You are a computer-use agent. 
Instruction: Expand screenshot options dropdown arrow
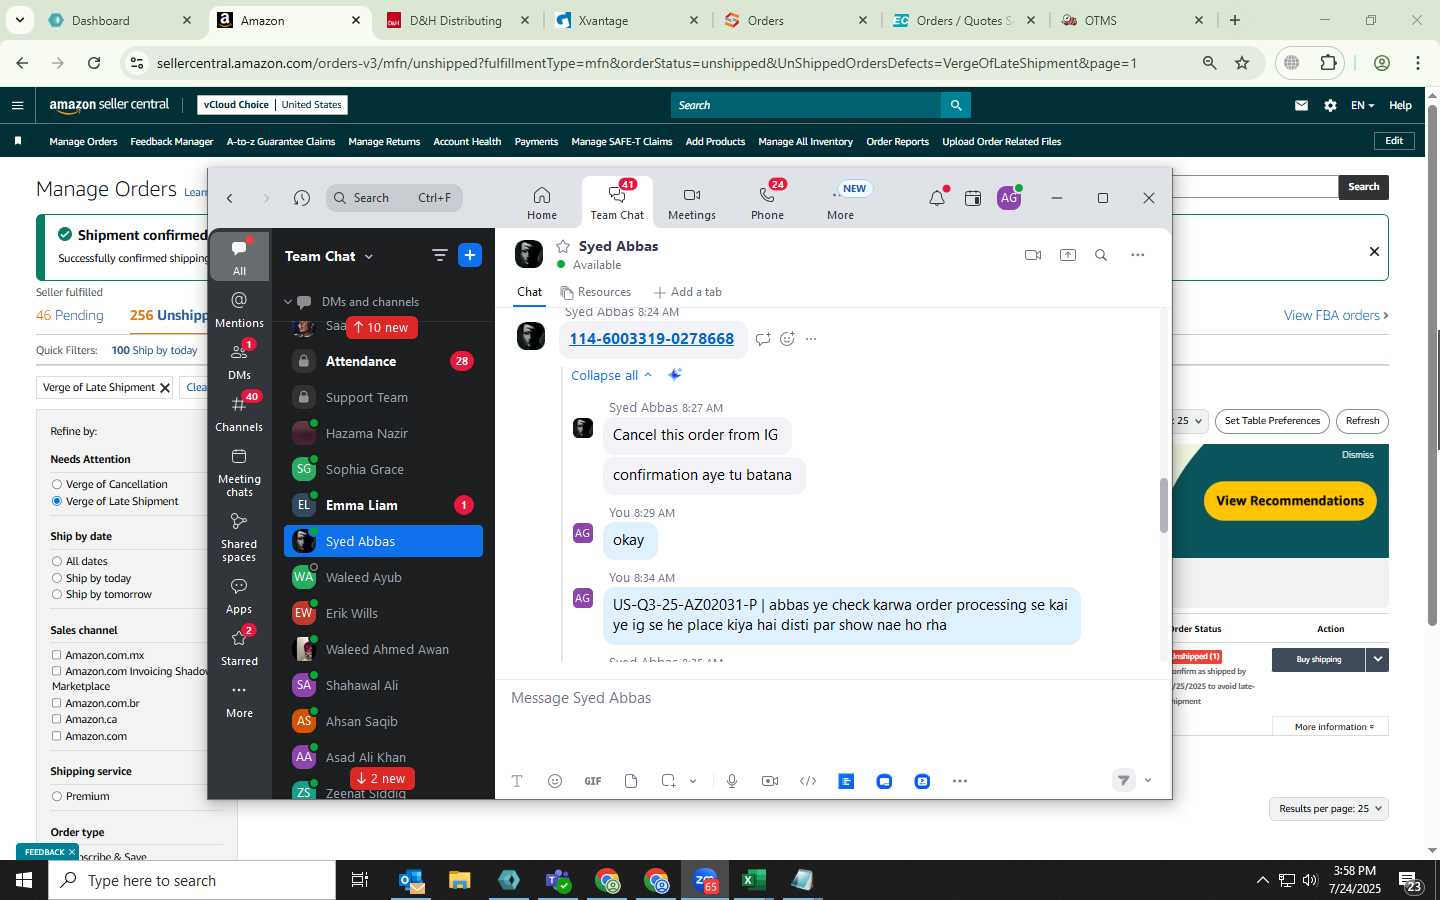693,781
